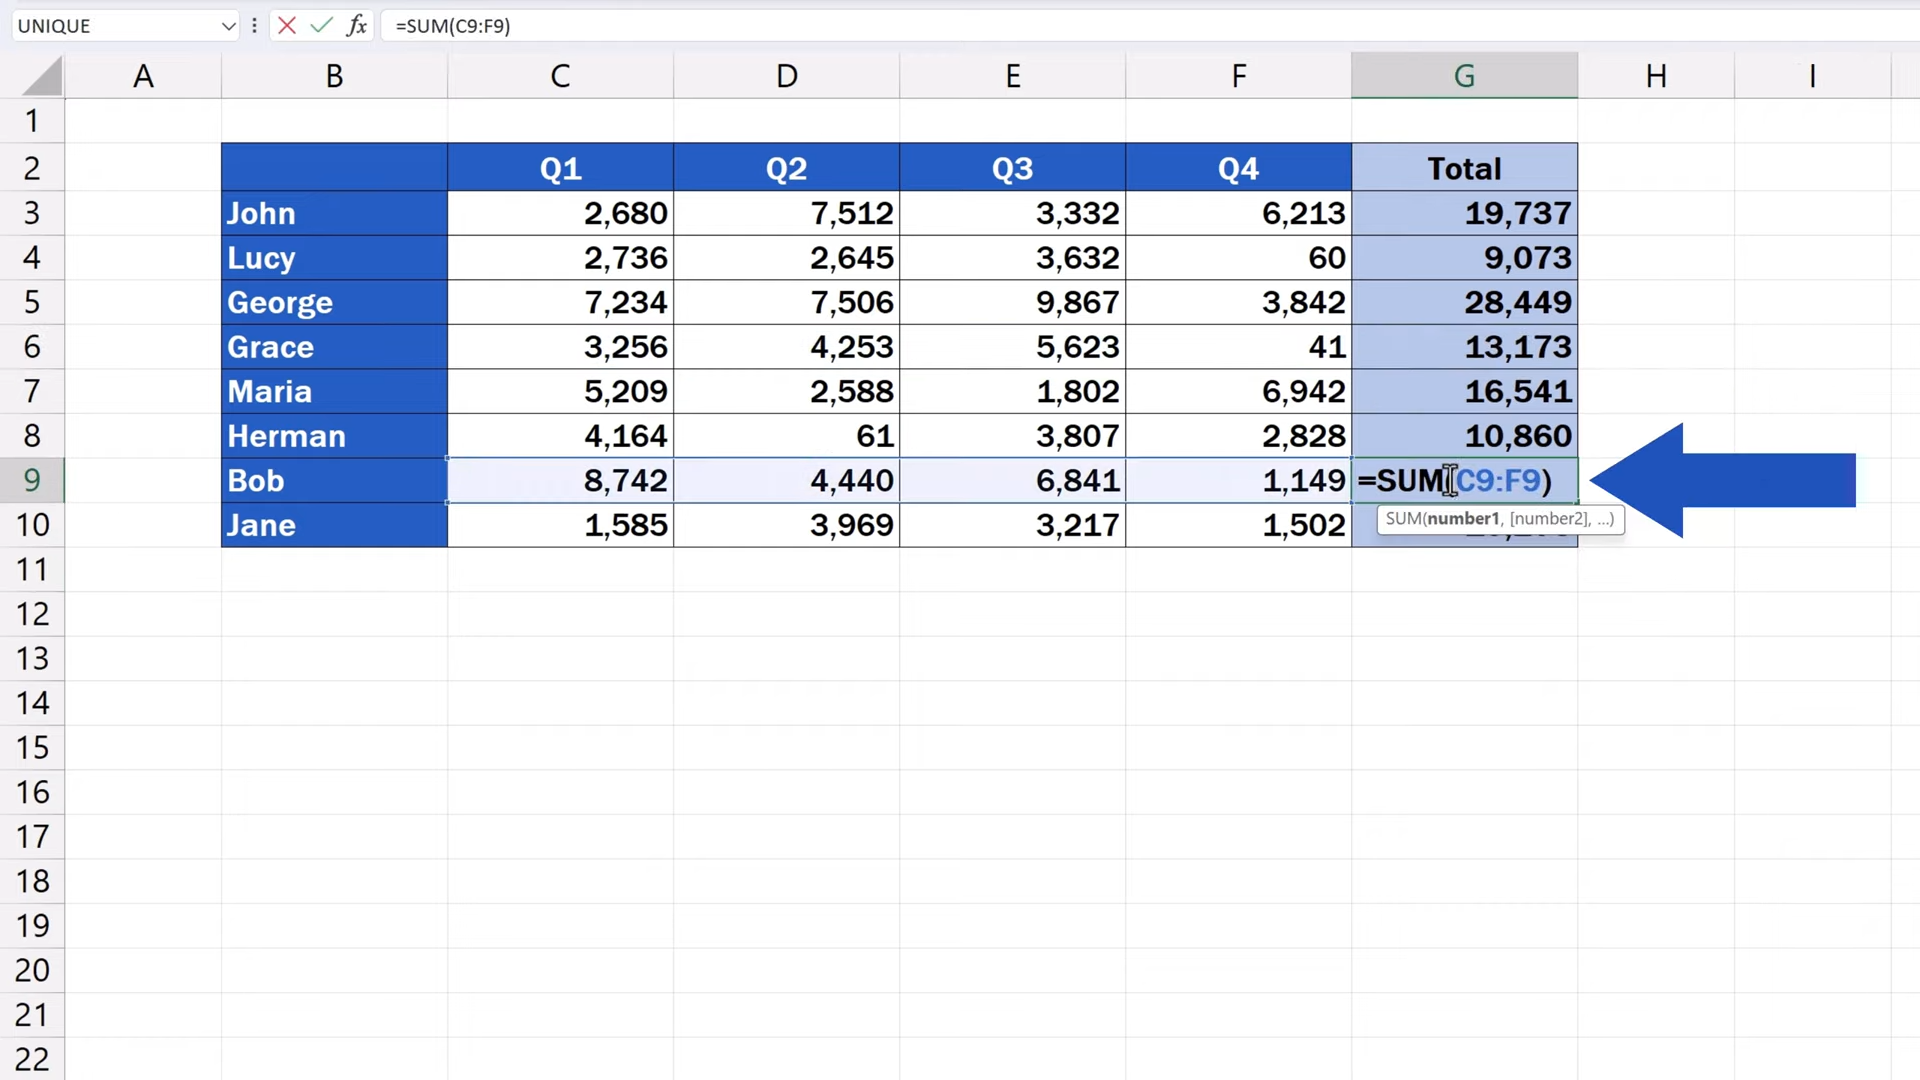
Task: Select row 9 header
Action: point(33,480)
